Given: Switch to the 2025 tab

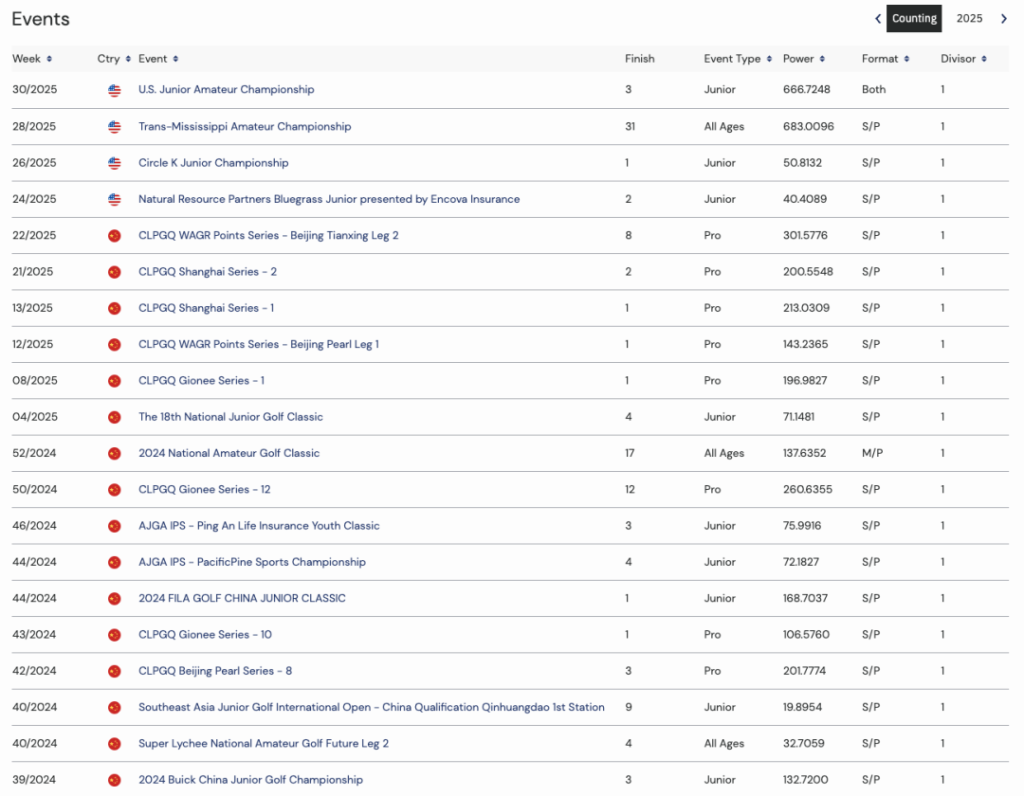Looking at the screenshot, I should click(969, 19).
